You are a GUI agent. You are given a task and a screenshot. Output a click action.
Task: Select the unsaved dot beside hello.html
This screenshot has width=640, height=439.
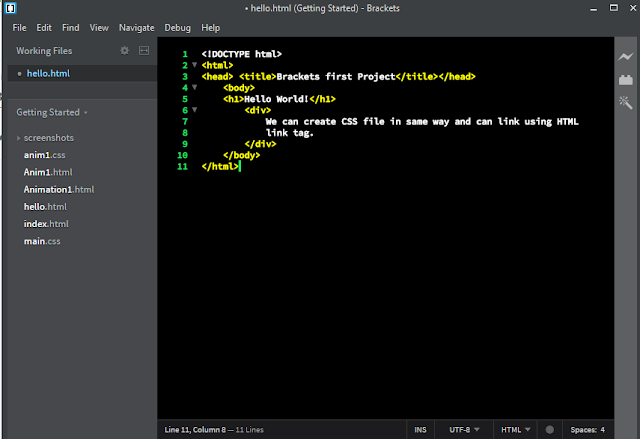[19, 74]
